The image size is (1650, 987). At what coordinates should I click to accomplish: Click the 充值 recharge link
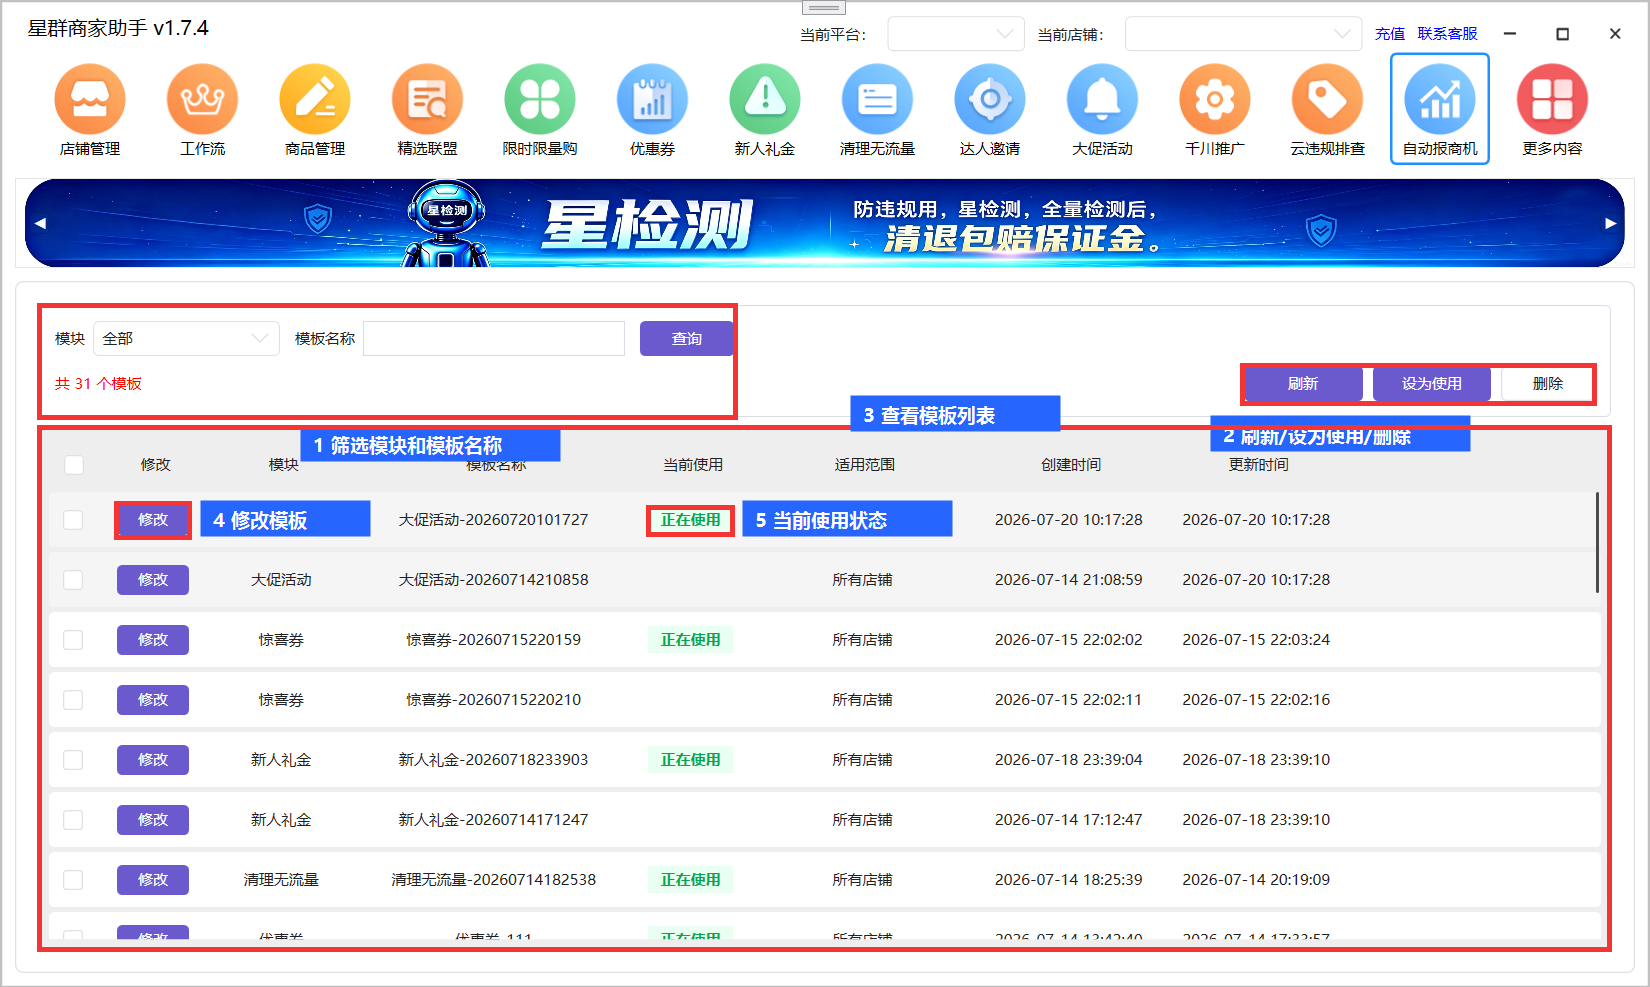pyautogui.click(x=1390, y=34)
